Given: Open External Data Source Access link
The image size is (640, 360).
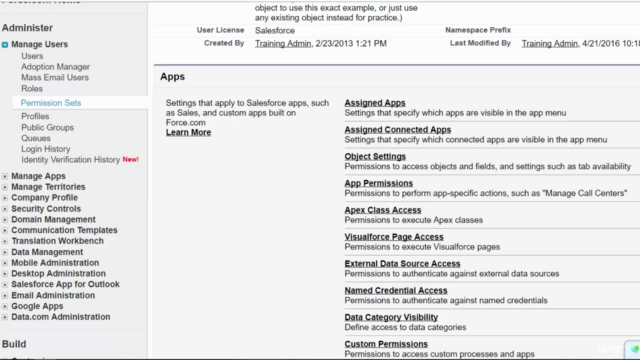Looking at the screenshot, I should [402, 264].
